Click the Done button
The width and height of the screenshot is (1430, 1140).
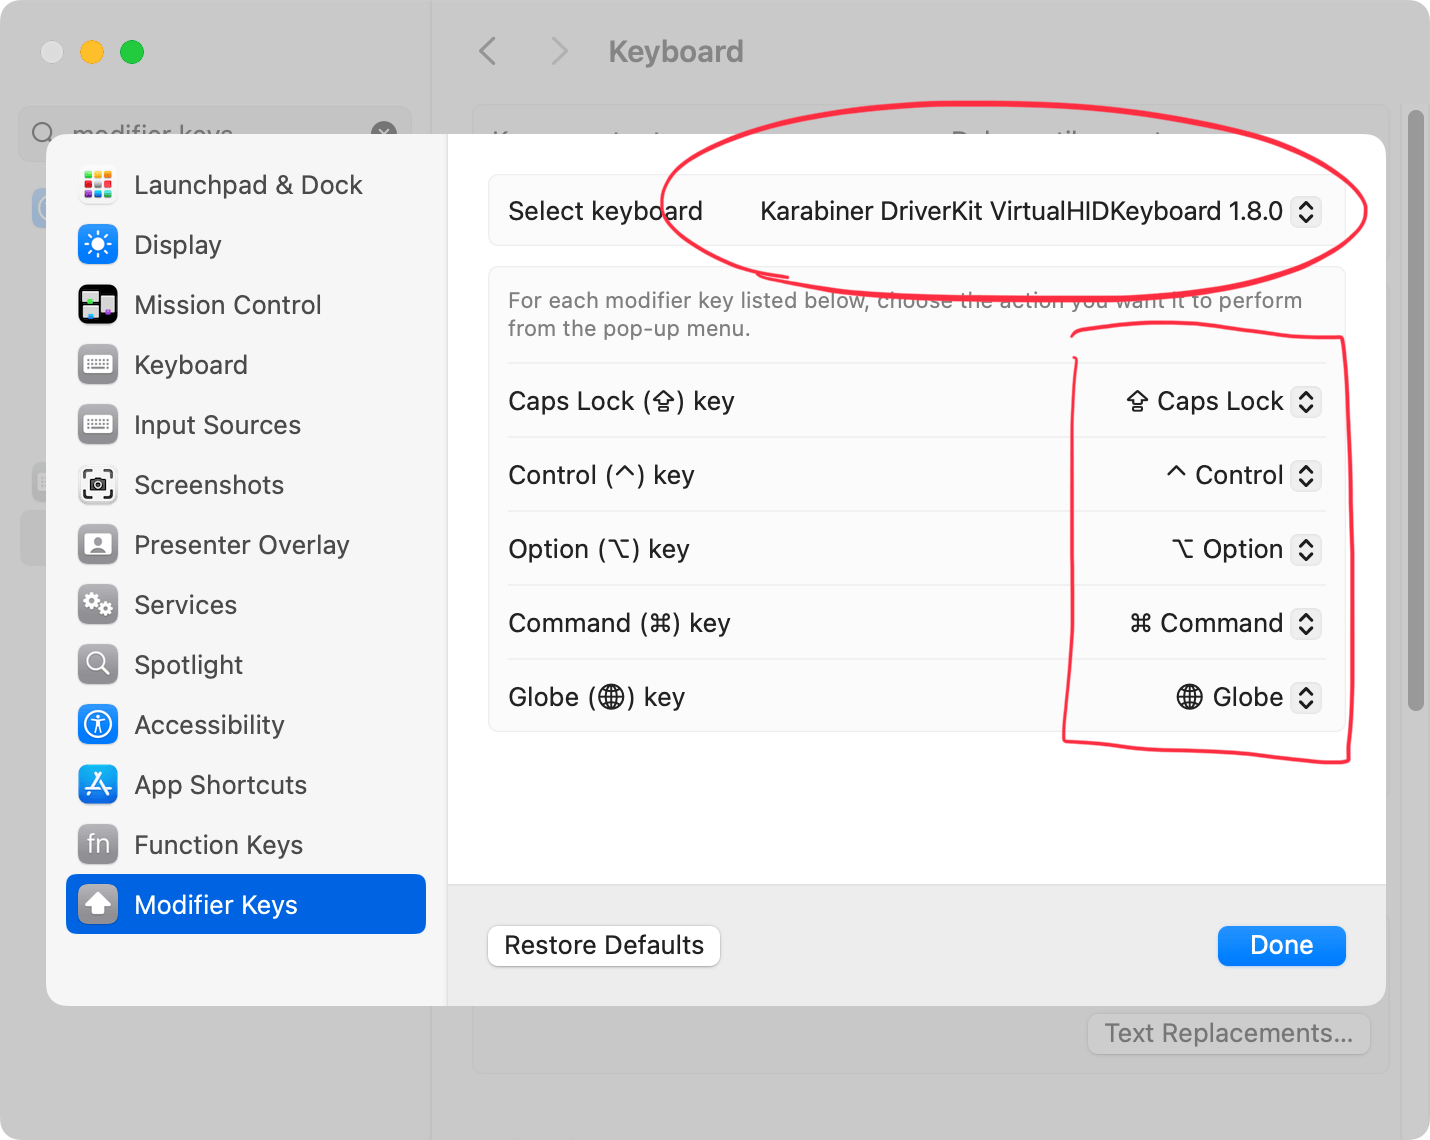click(1281, 945)
